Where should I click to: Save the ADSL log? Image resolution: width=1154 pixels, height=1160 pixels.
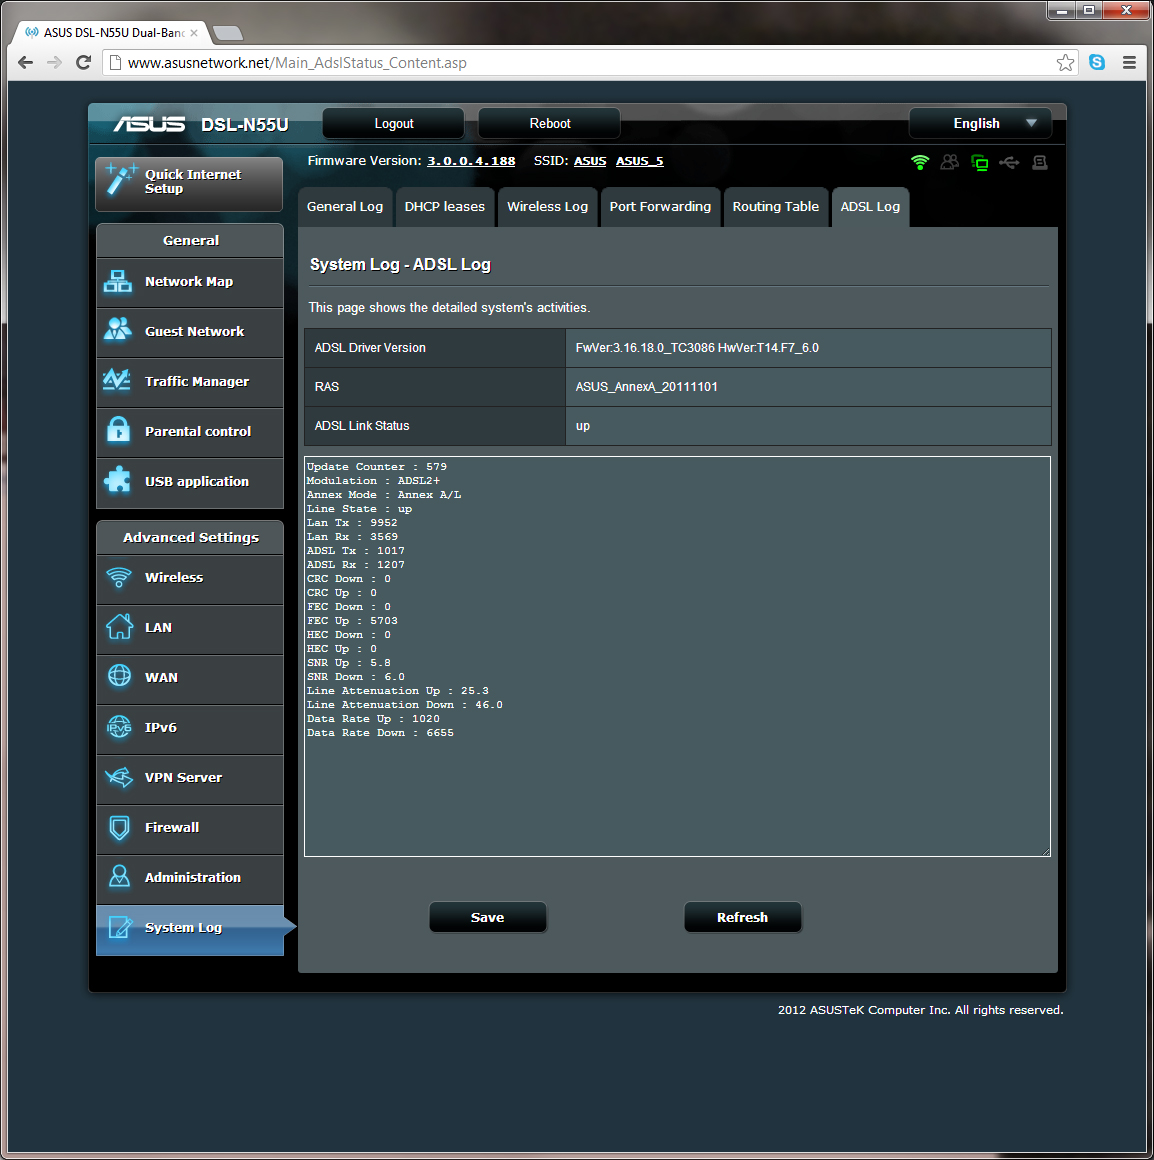487,917
